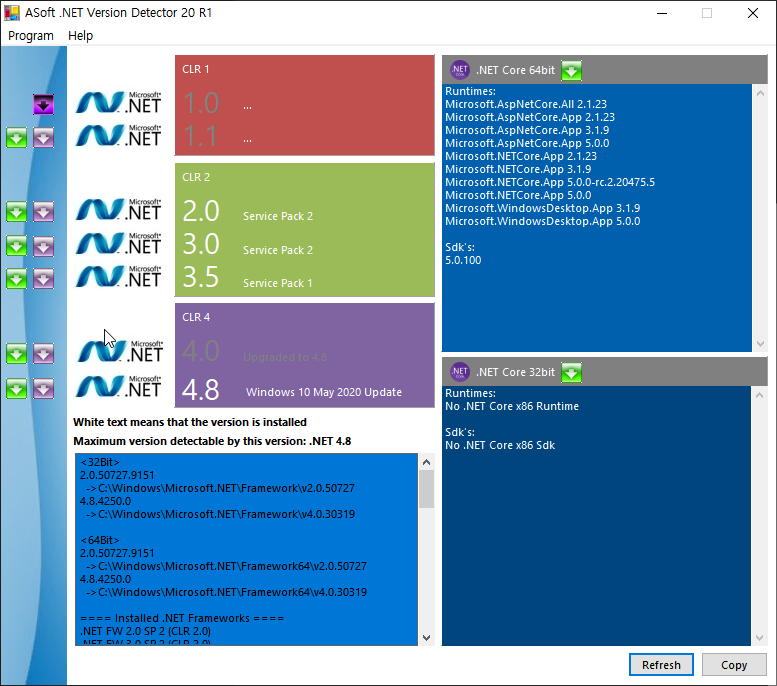This screenshot has width=777, height=686.
Task: Click the Microsoft .NET logo beside version 3.5
Action: (119, 277)
